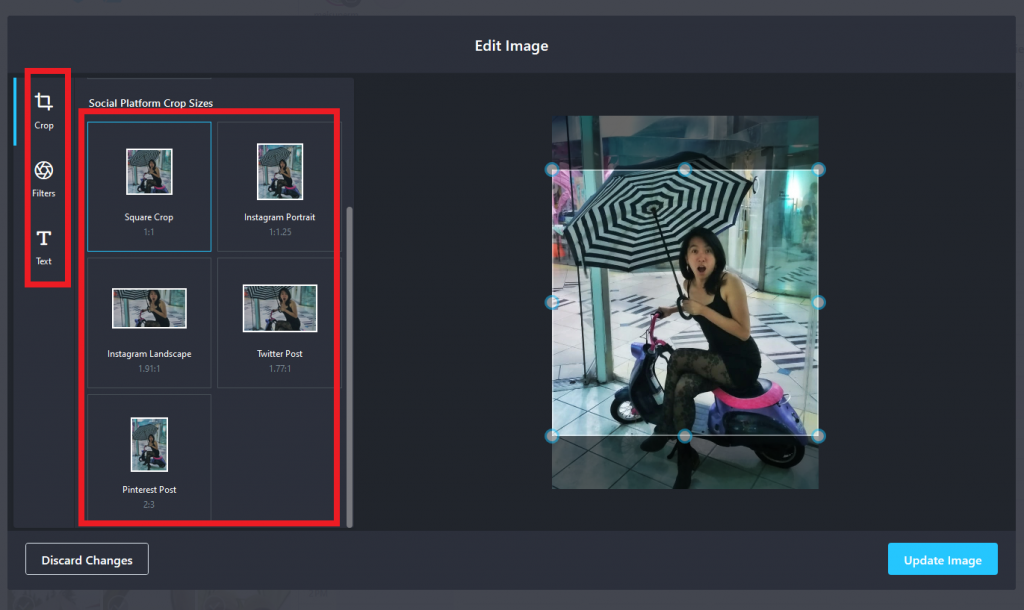The height and width of the screenshot is (610, 1024).
Task: Click the left-middle crop edge handle
Action: (x=552, y=302)
